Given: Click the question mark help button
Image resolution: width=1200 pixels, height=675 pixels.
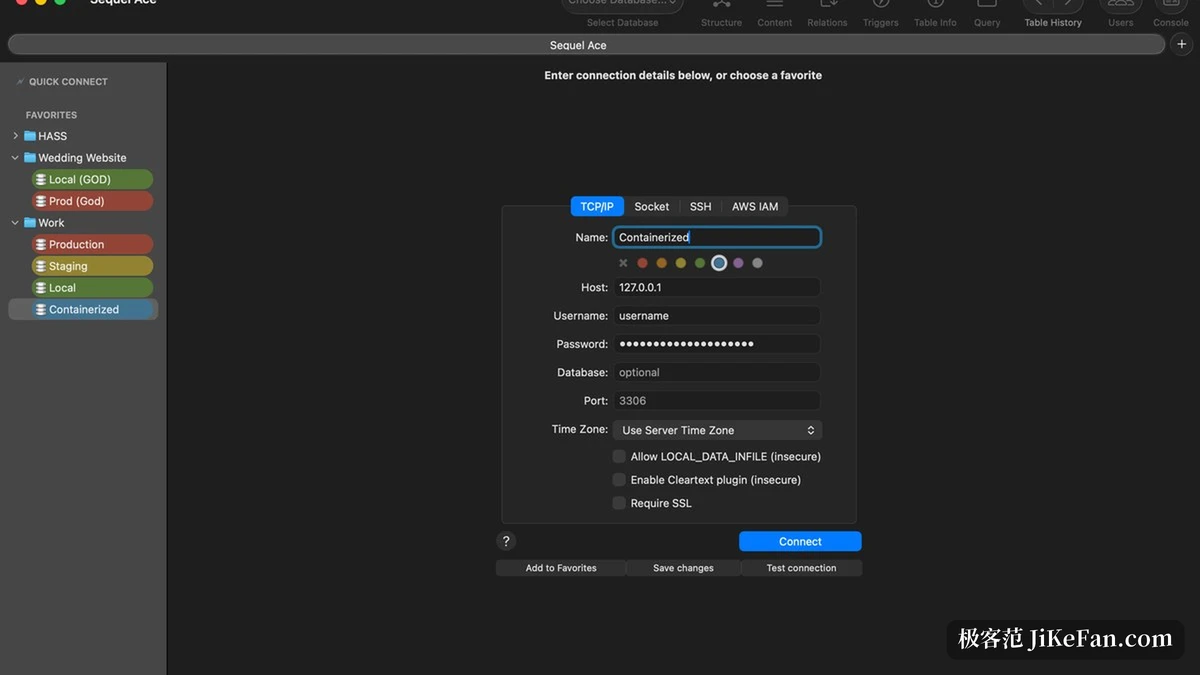Looking at the screenshot, I should coord(506,541).
